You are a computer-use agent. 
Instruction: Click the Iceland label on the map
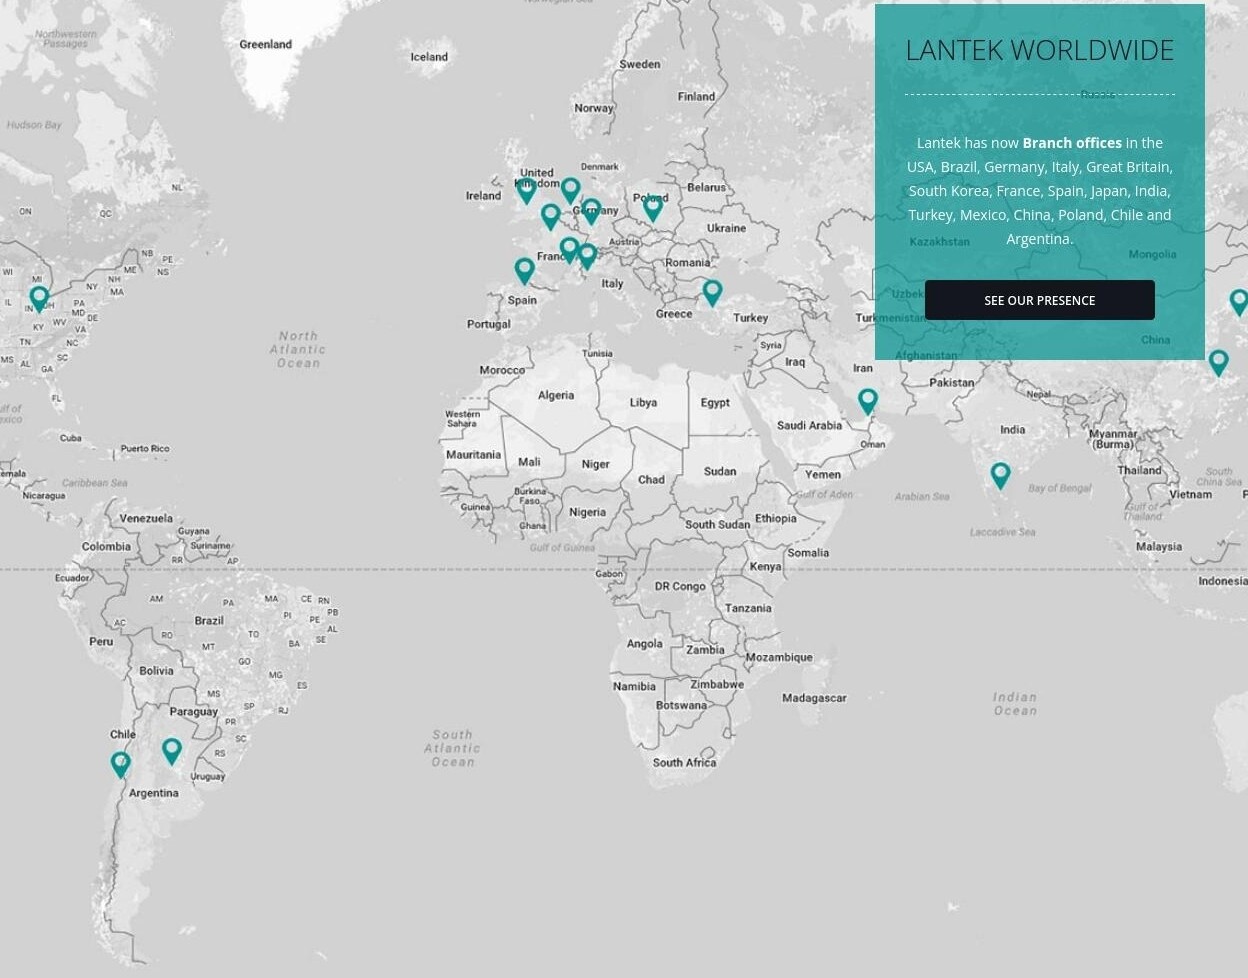(x=430, y=57)
